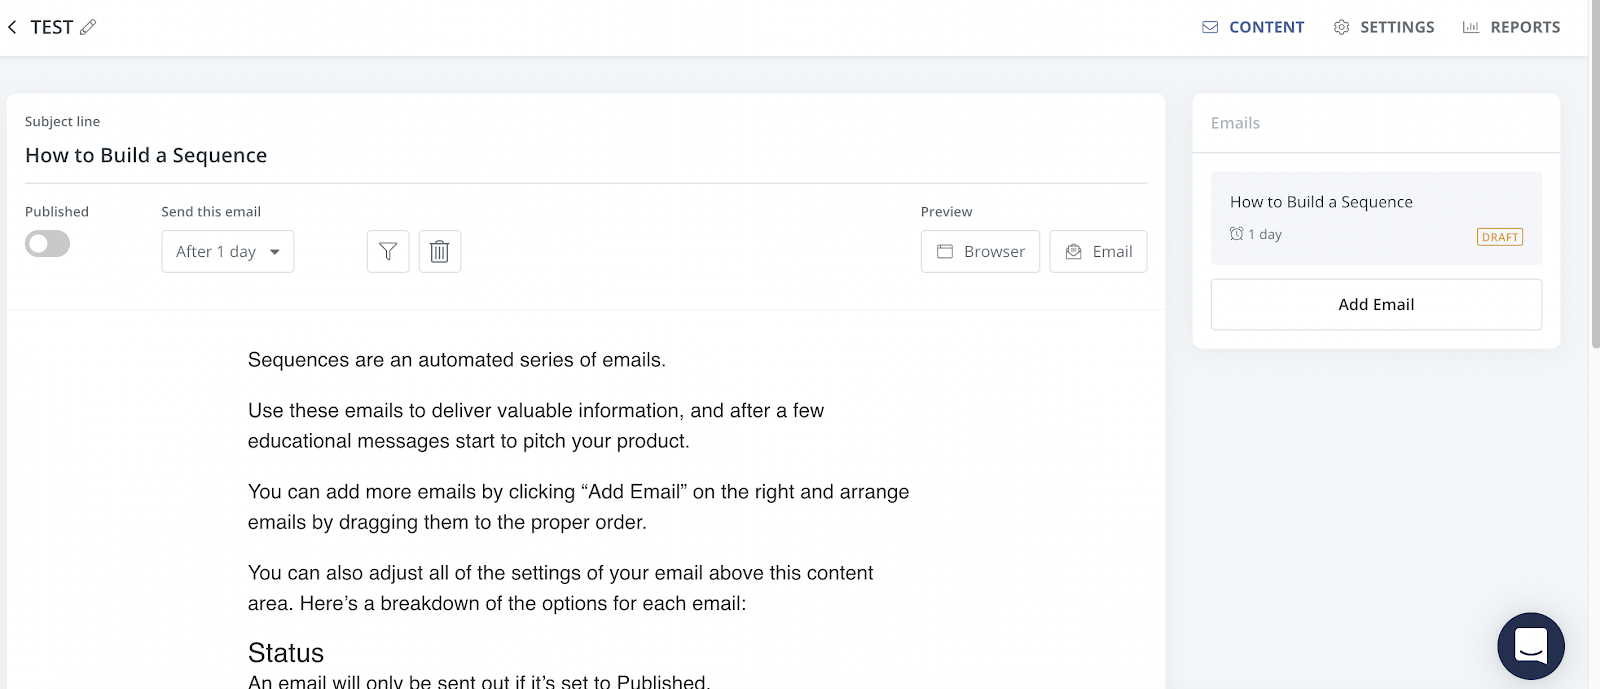Image resolution: width=1600 pixels, height=689 pixels.
Task: Click the pencil icon to rename TEST
Action: pyautogui.click(x=88, y=27)
